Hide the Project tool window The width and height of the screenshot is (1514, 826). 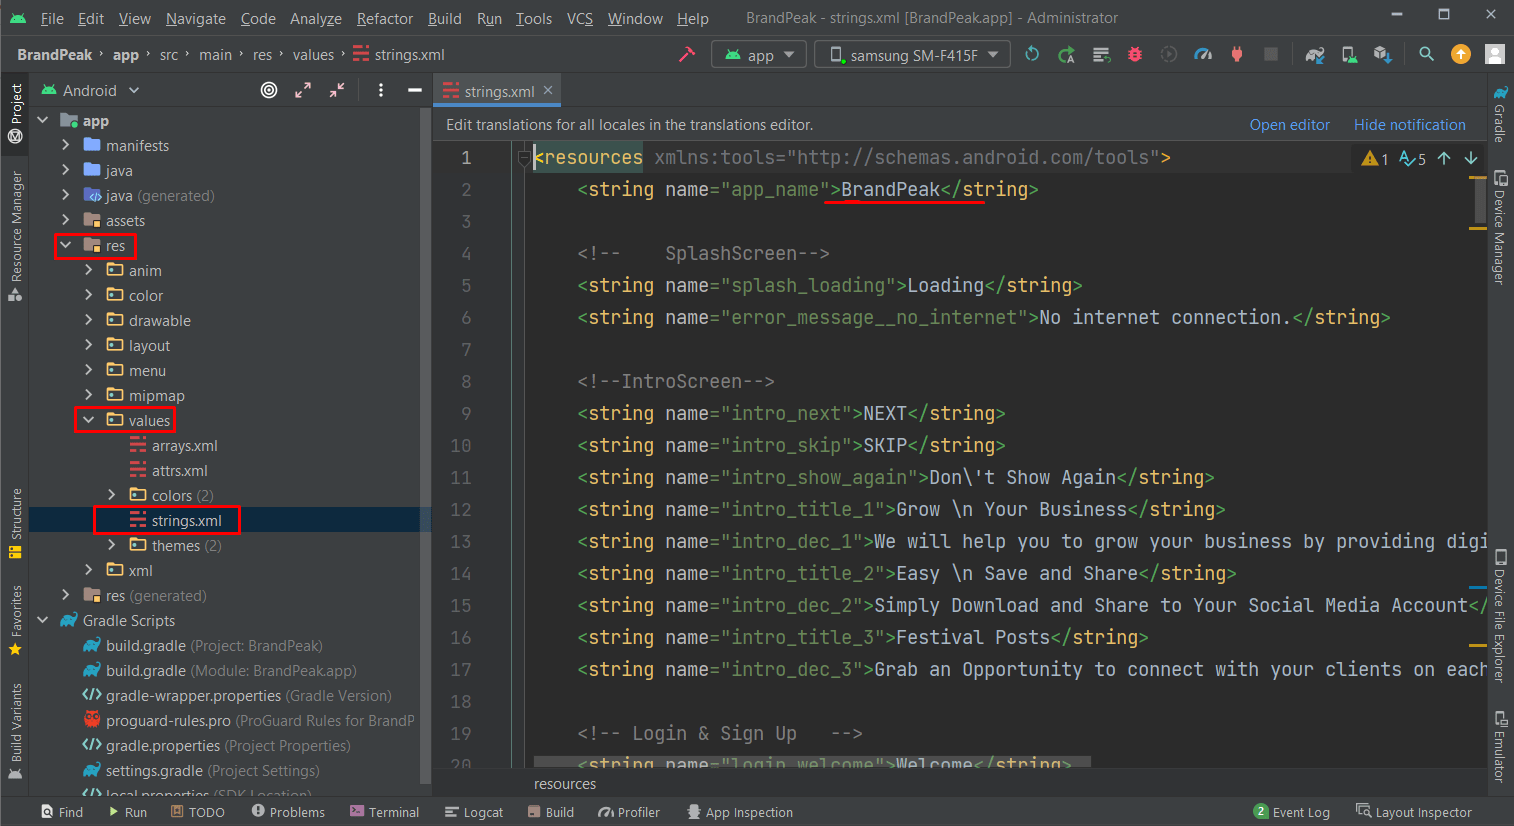pos(415,90)
